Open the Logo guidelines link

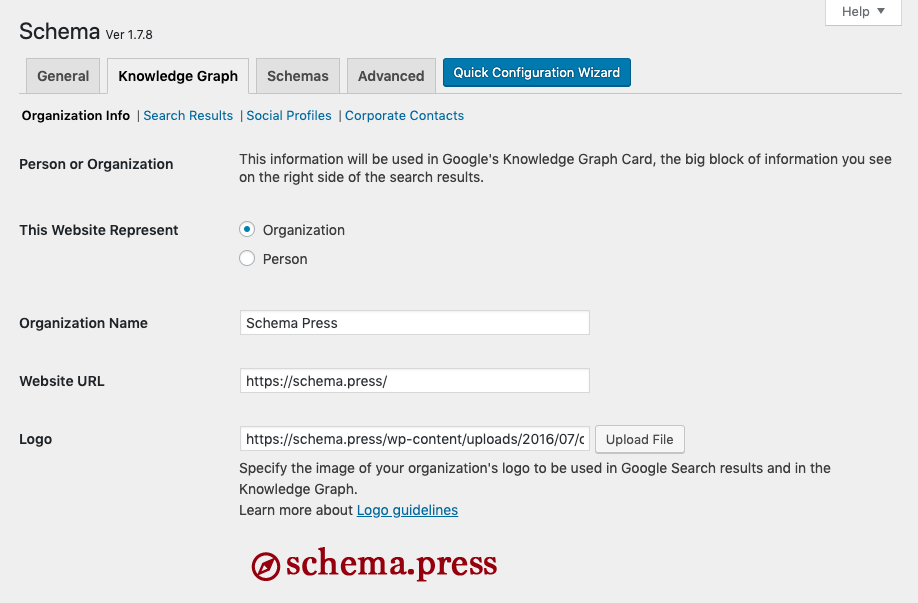[407, 510]
